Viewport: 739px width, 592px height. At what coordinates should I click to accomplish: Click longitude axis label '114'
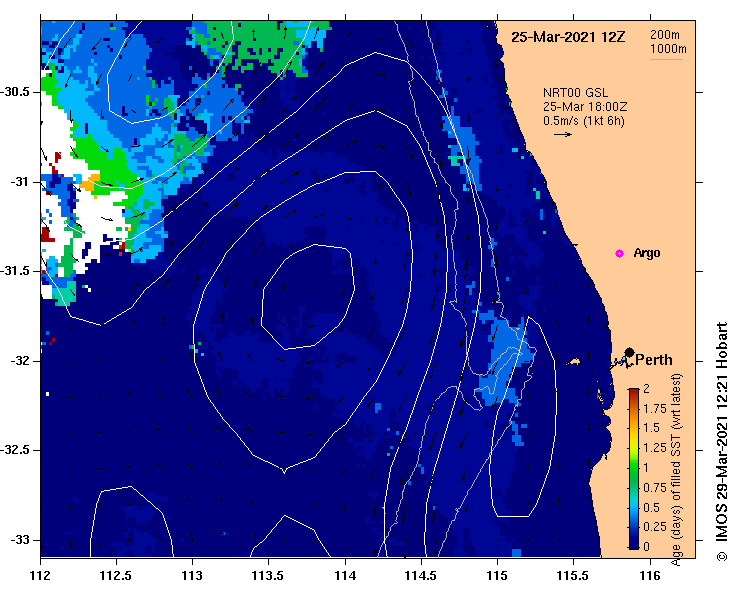pyautogui.click(x=345, y=576)
